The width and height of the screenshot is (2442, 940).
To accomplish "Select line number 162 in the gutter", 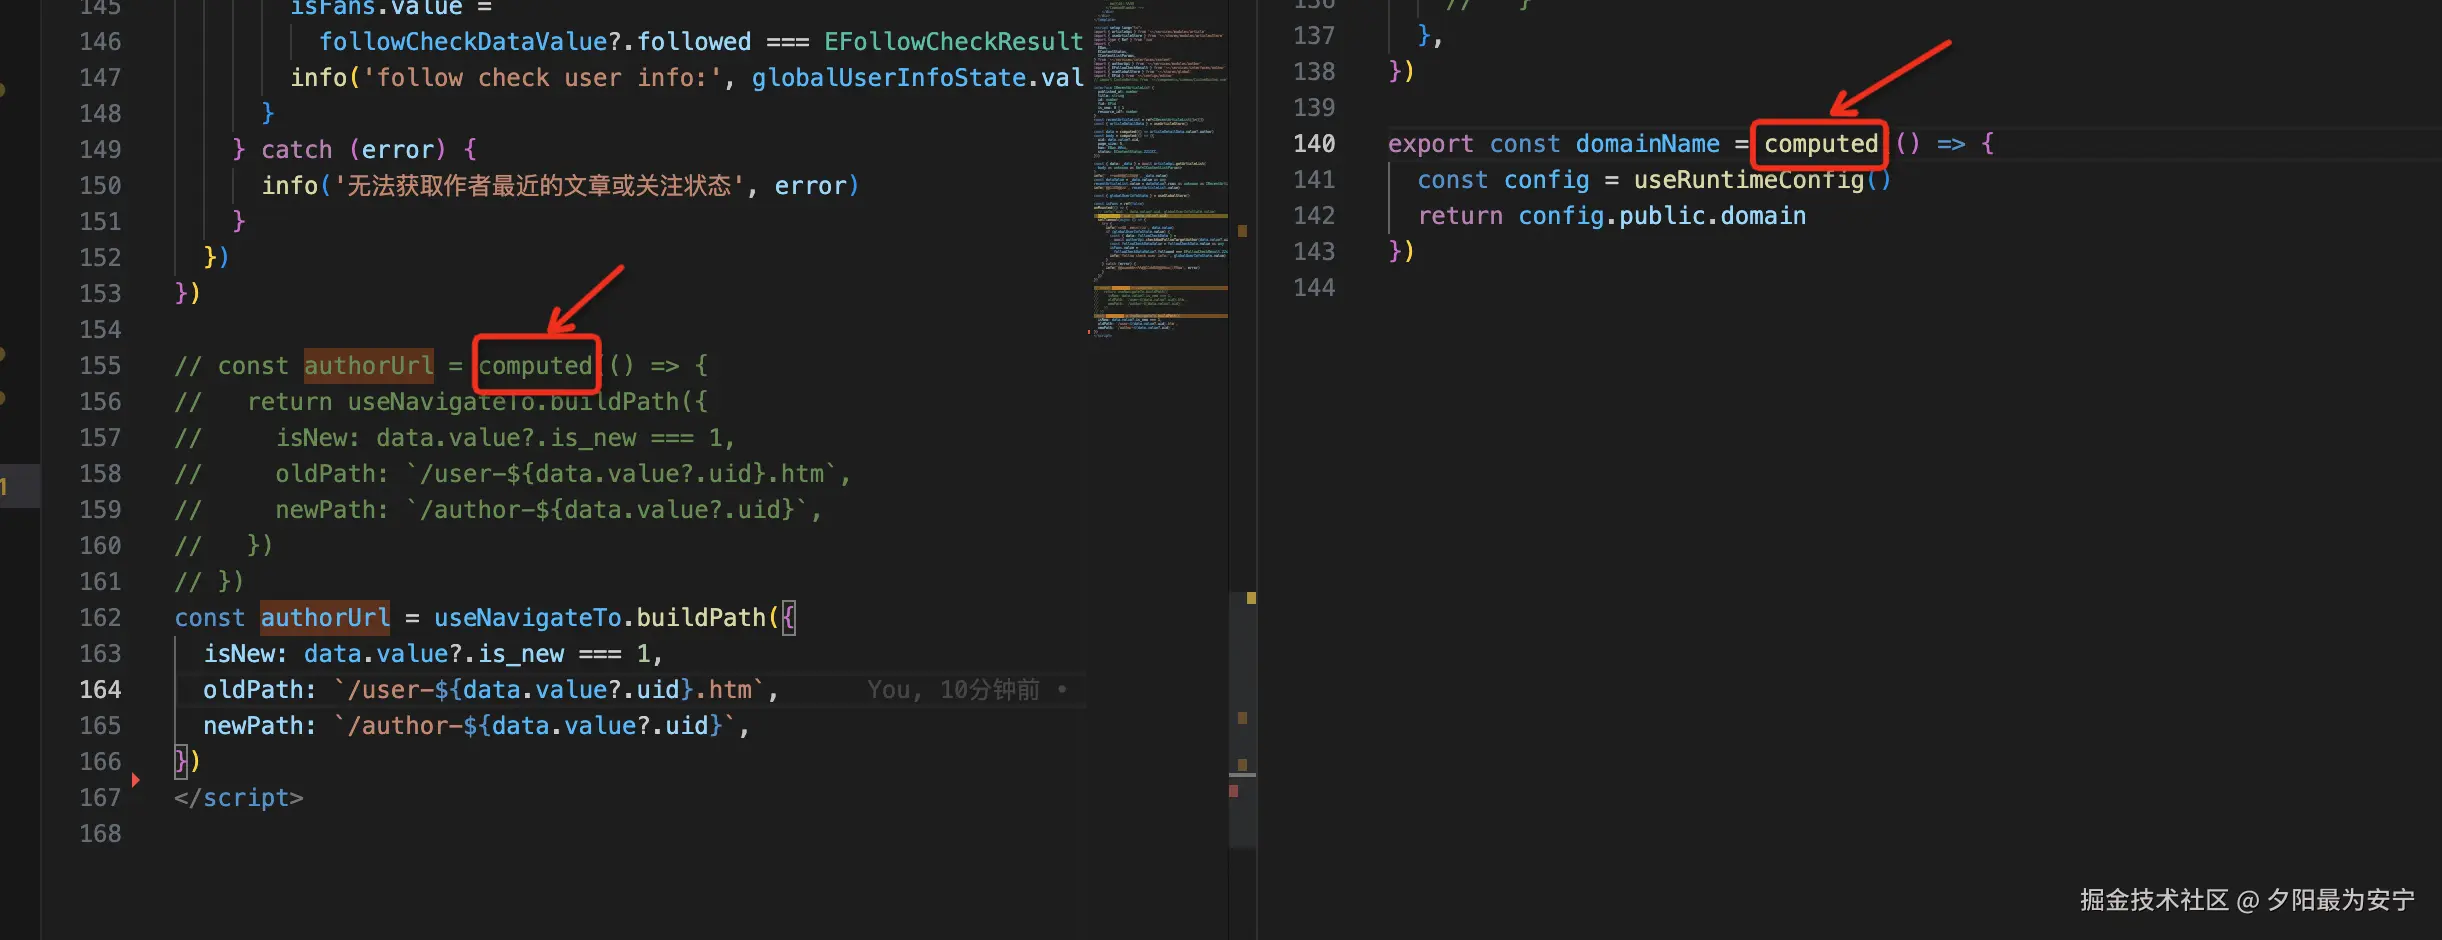I will pos(100,618).
